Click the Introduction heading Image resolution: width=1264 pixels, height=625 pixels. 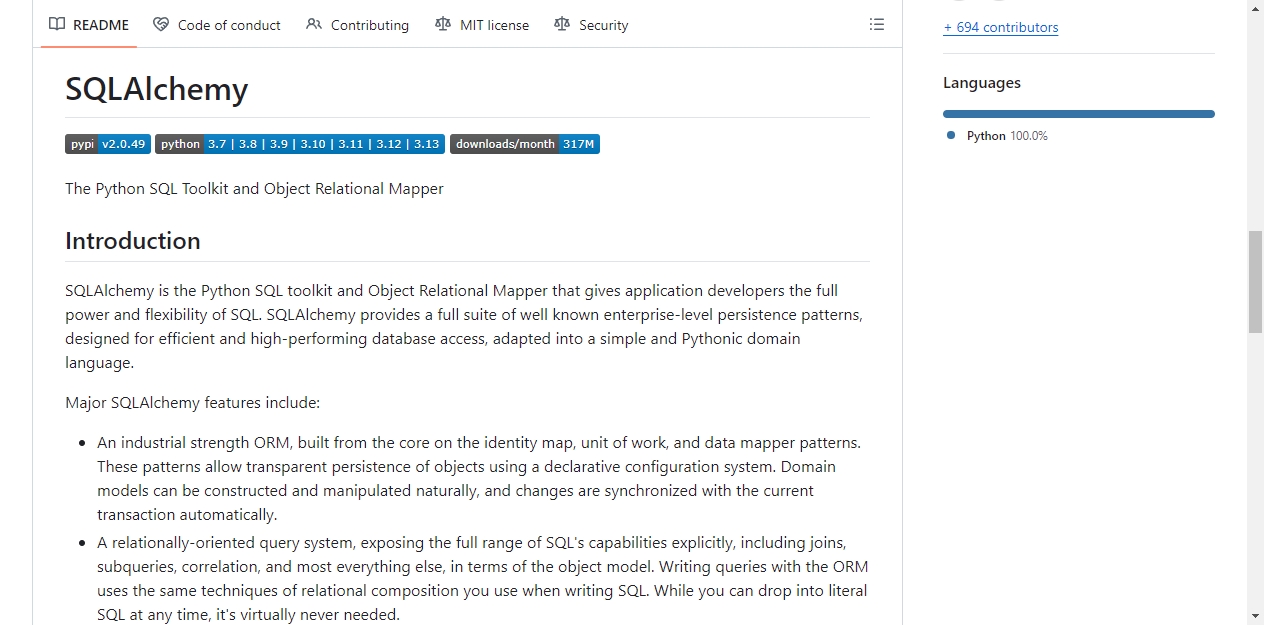coord(133,241)
